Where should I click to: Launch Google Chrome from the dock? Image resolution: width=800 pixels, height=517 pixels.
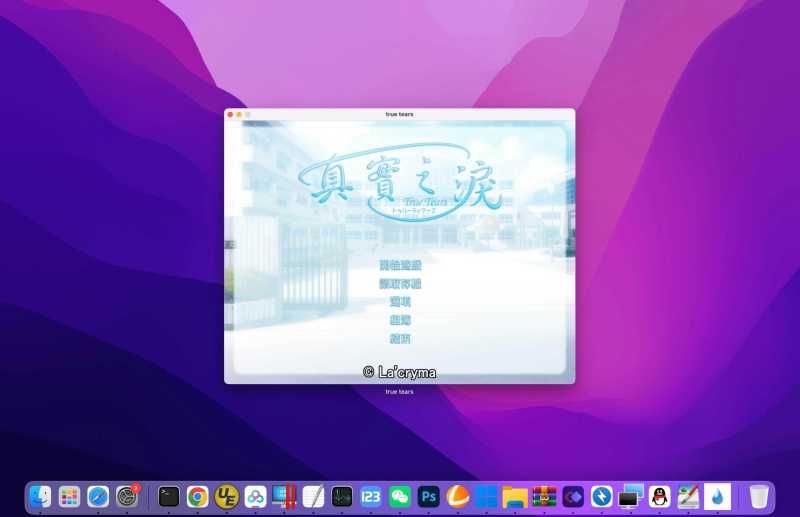point(197,497)
